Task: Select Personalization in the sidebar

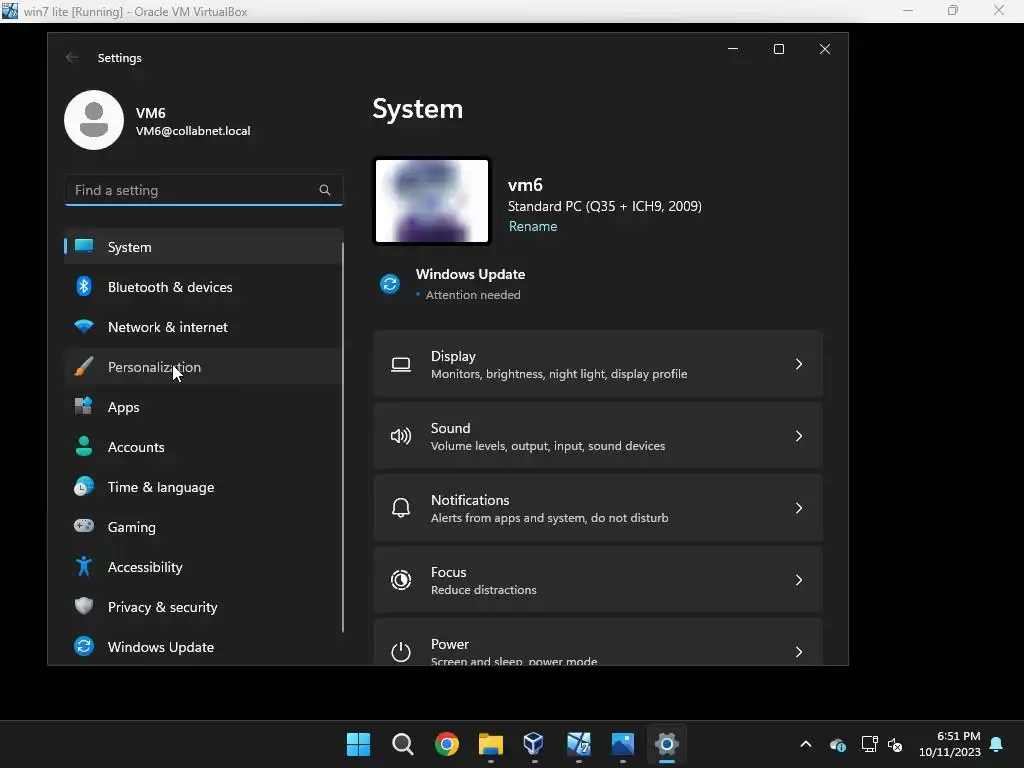Action: pyautogui.click(x=203, y=366)
